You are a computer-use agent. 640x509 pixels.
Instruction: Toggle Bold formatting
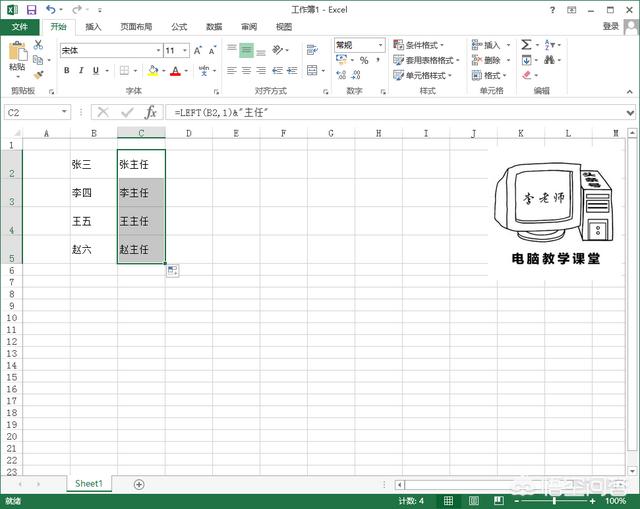click(67, 71)
